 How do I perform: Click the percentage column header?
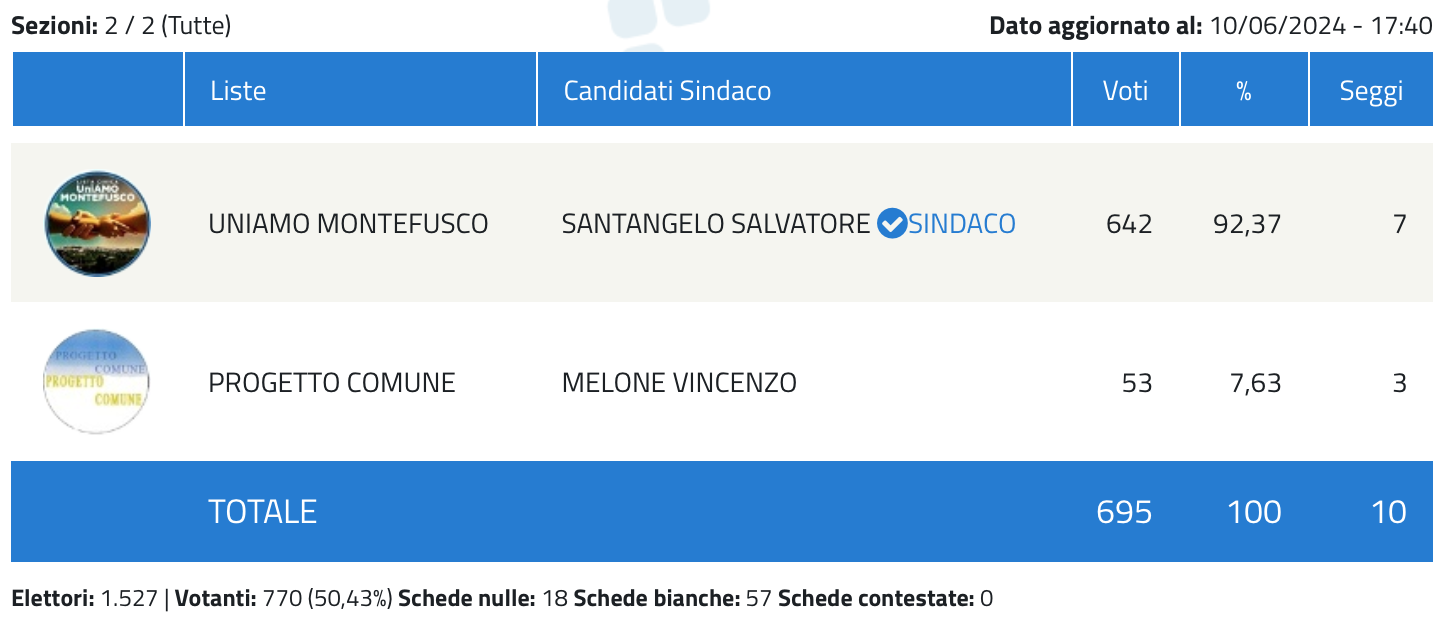(x=1244, y=91)
